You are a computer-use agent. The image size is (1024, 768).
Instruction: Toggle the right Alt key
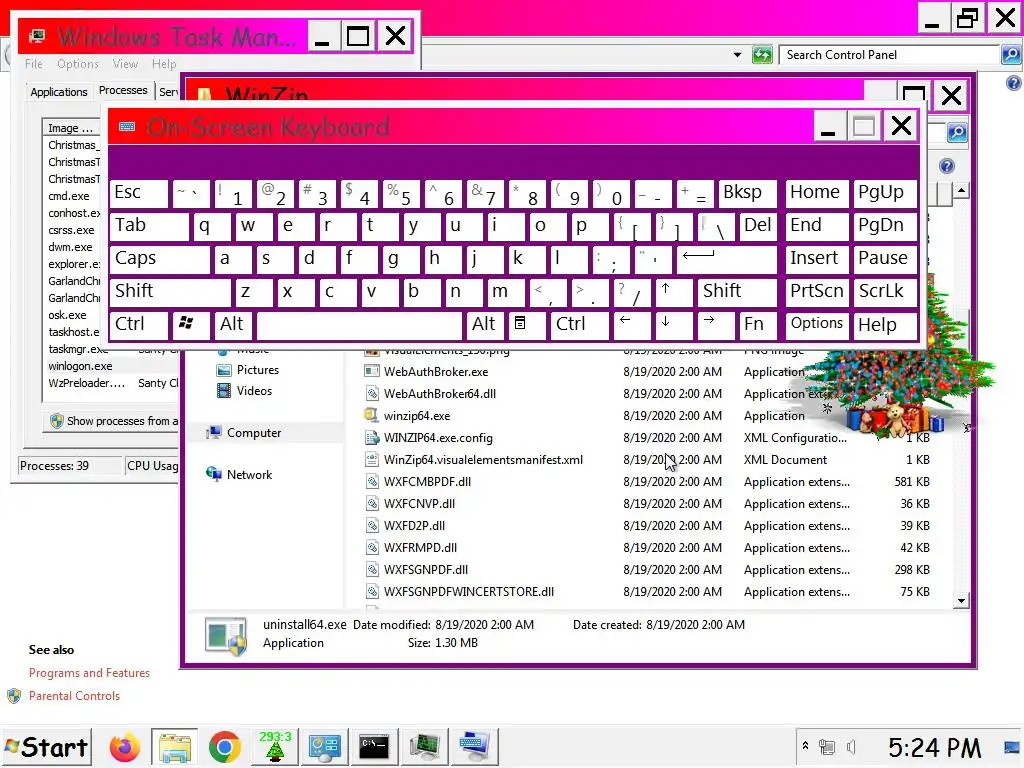(x=484, y=325)
